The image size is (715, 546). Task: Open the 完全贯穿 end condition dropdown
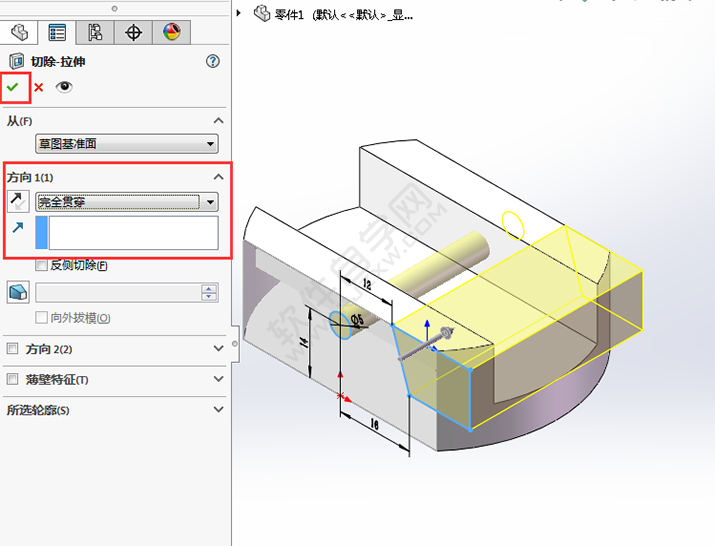click(127, 202)
